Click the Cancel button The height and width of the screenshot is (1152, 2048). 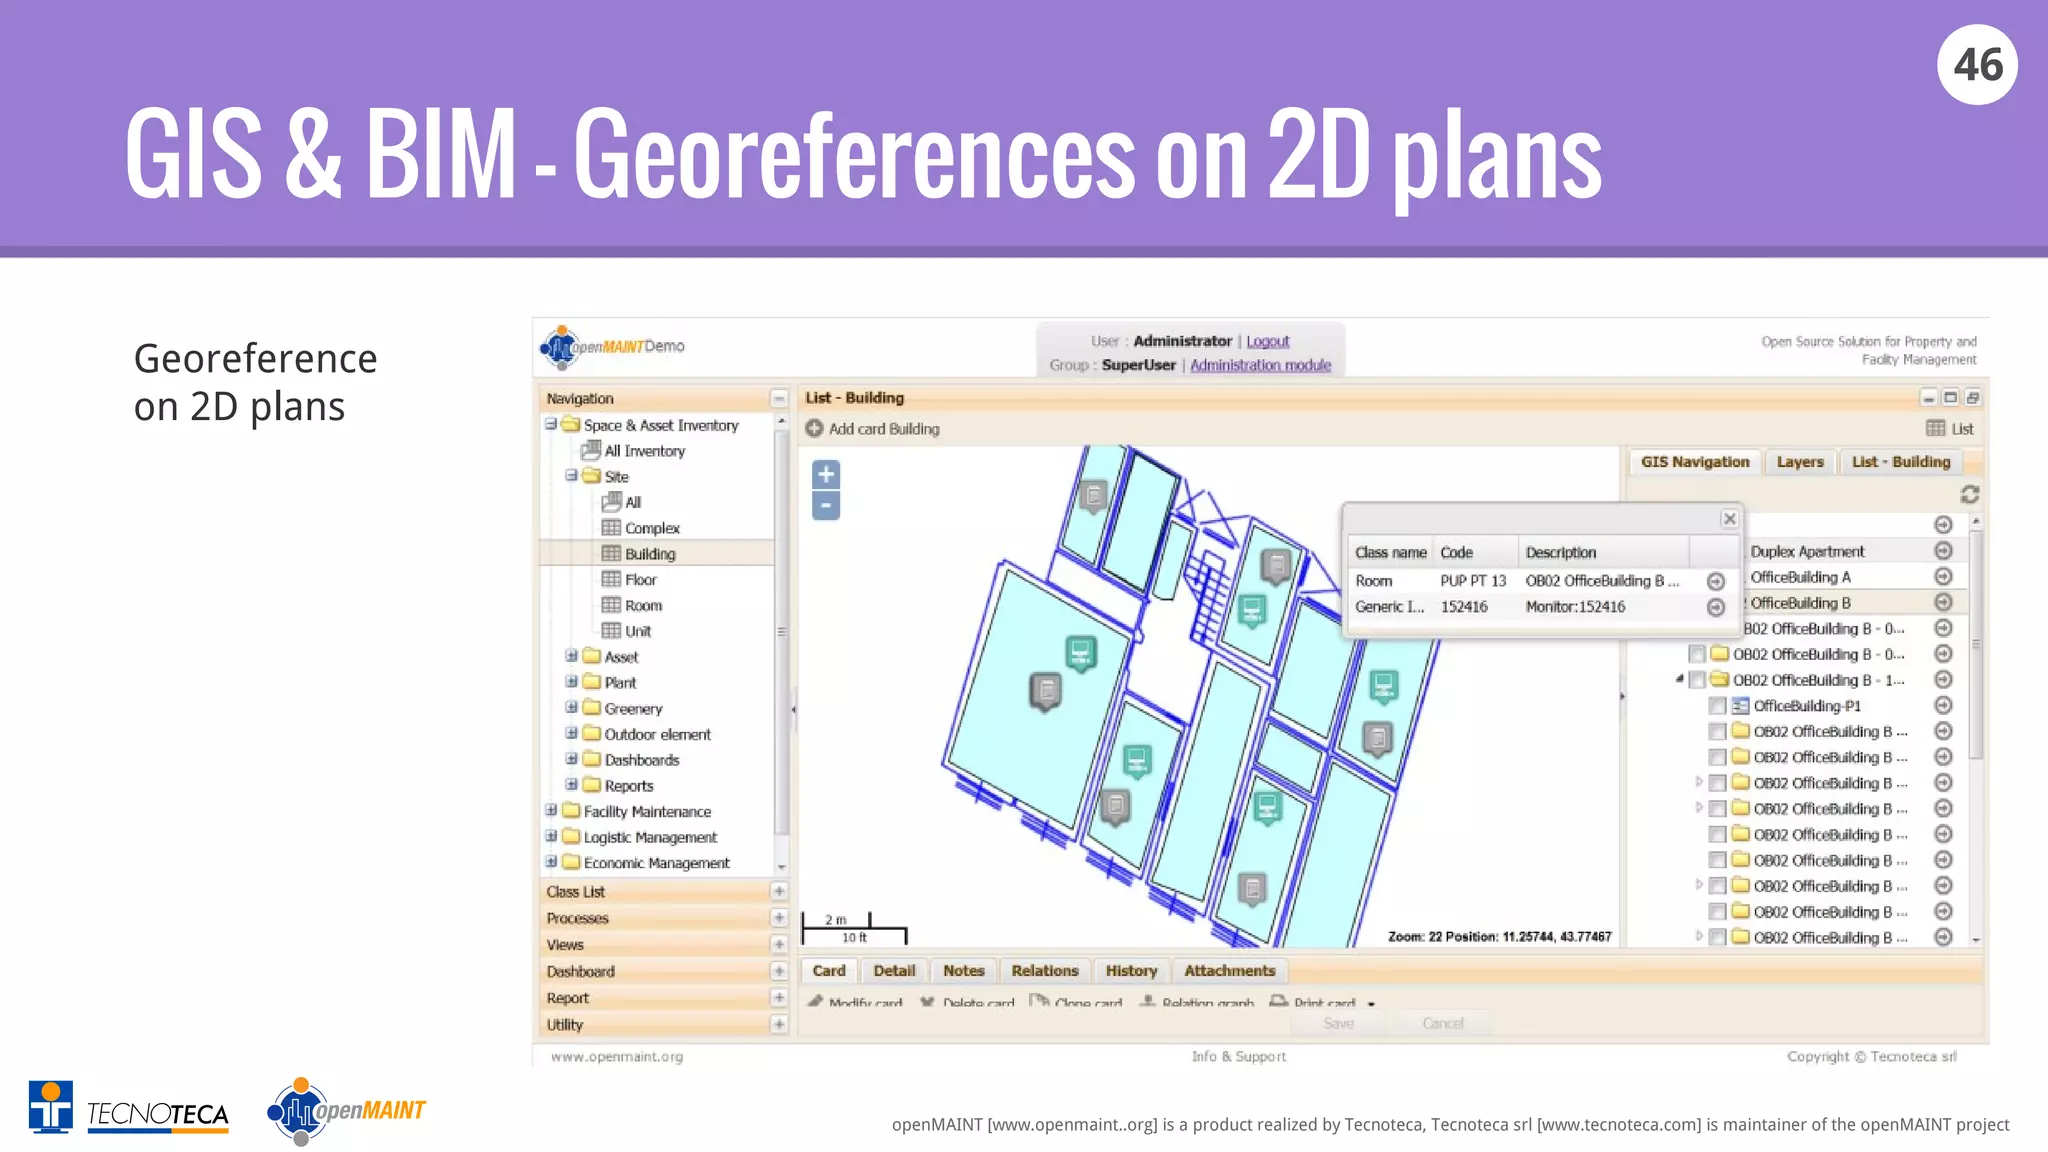pos(1443,1023)
